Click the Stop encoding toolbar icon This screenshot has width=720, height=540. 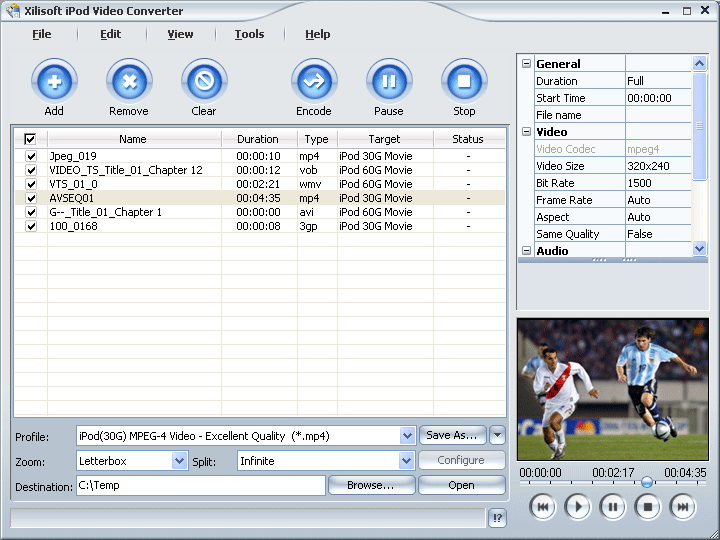tap(464, 82)
